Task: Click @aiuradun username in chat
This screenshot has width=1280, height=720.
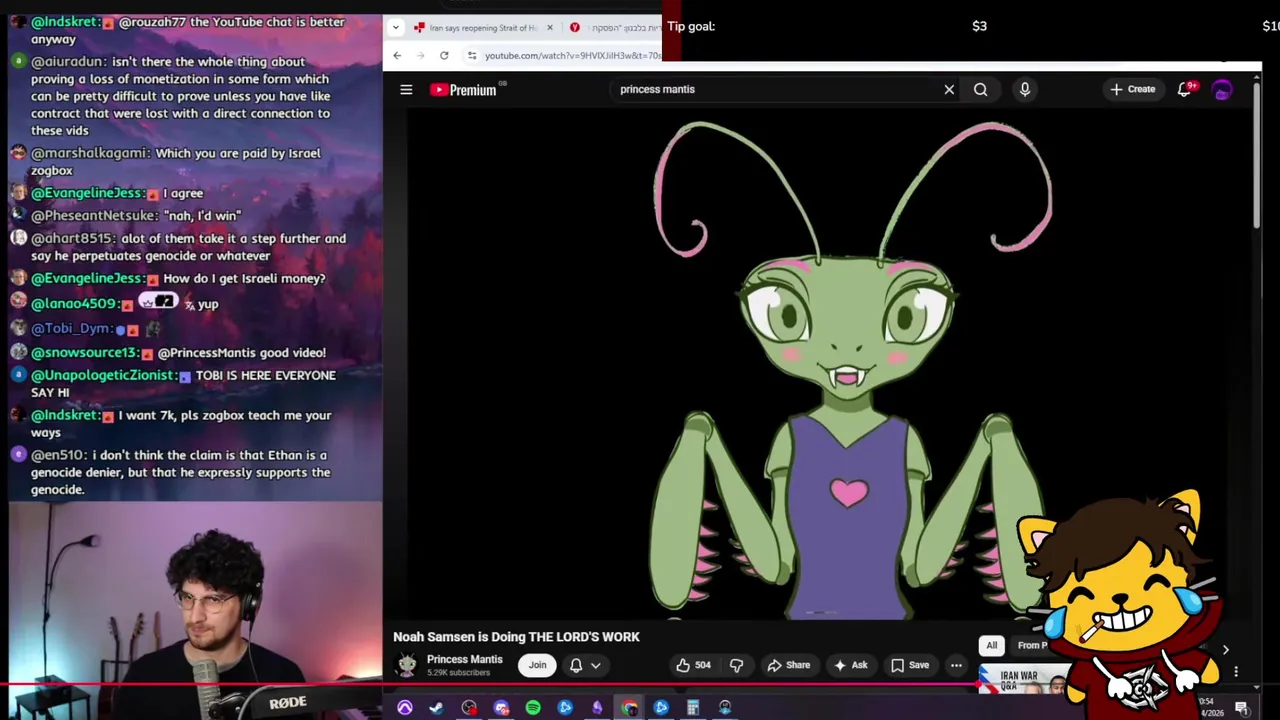Action: (x=68, y=62)
